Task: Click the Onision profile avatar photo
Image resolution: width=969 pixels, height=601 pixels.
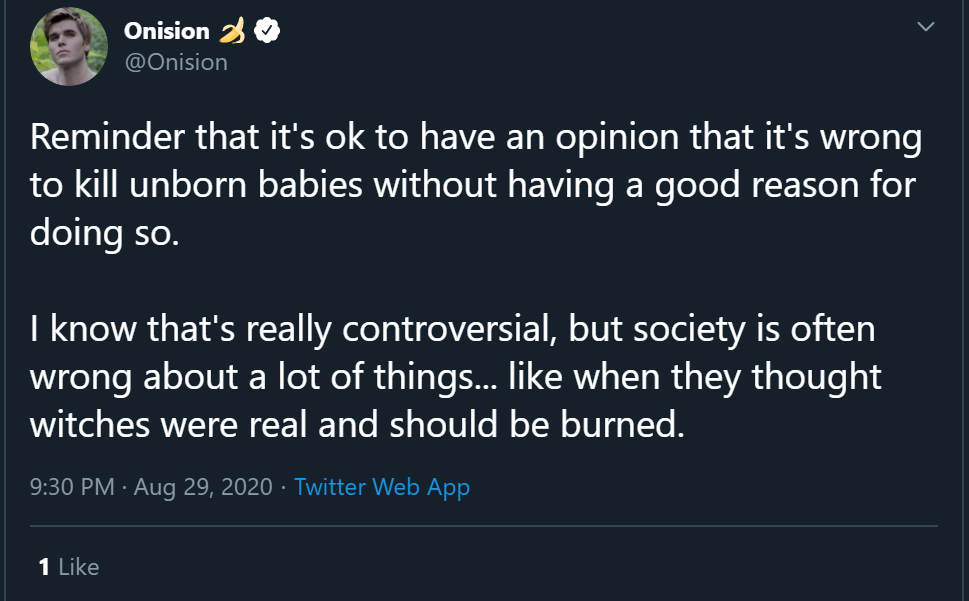Action: [x=69, y=47]
